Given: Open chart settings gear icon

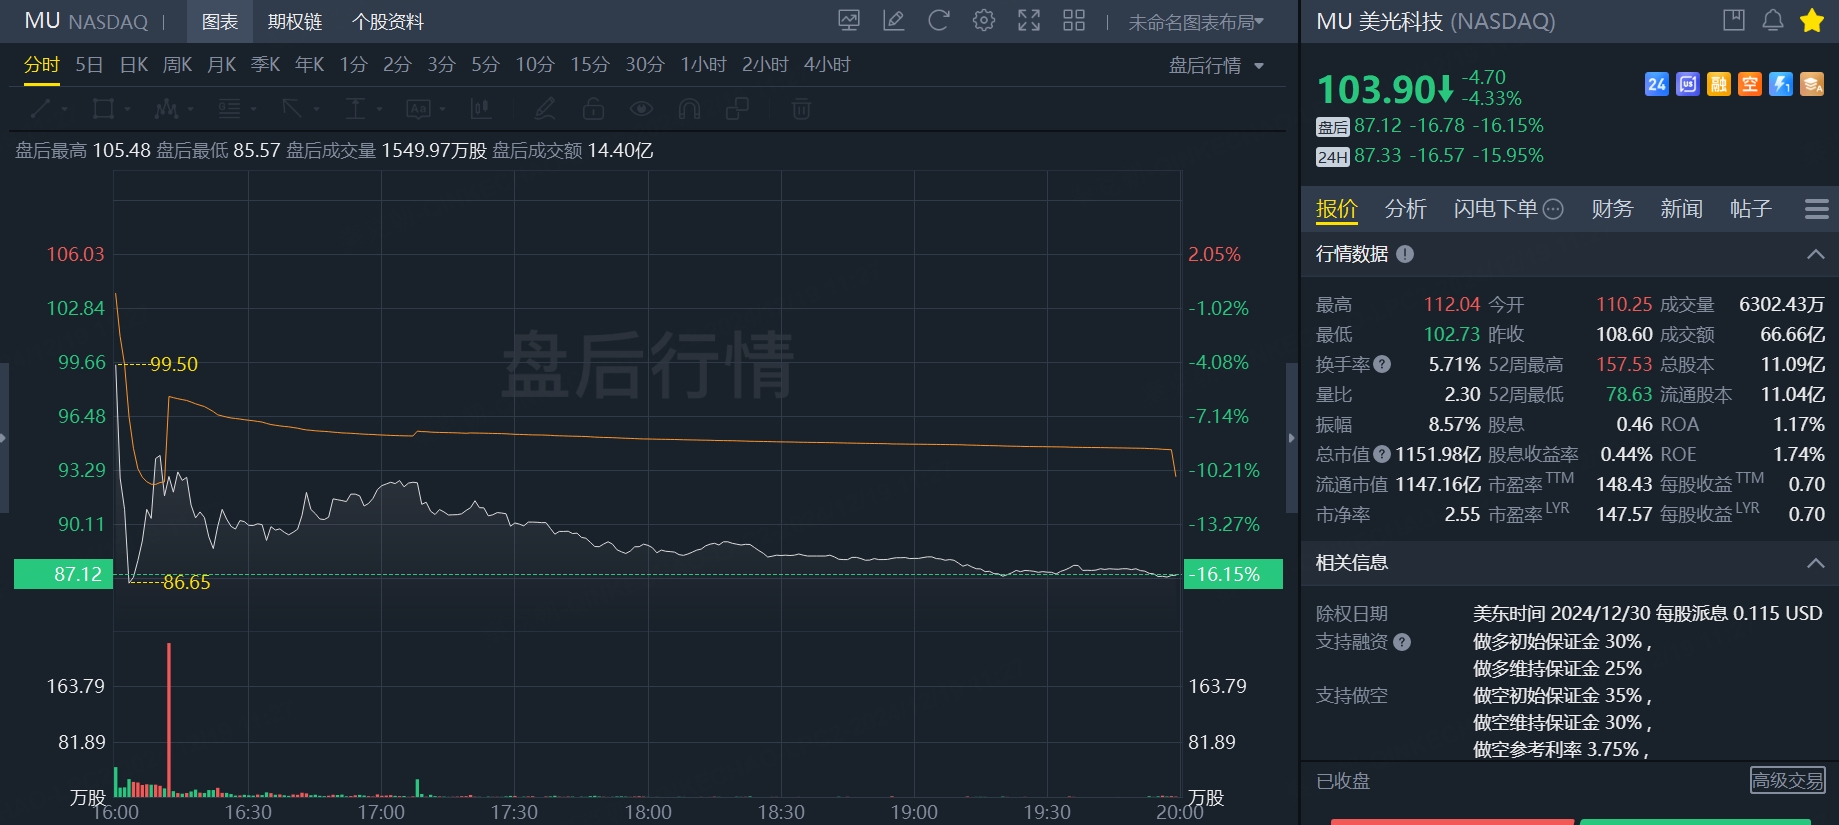Looking at the screenshot, I should pos(984,21).
